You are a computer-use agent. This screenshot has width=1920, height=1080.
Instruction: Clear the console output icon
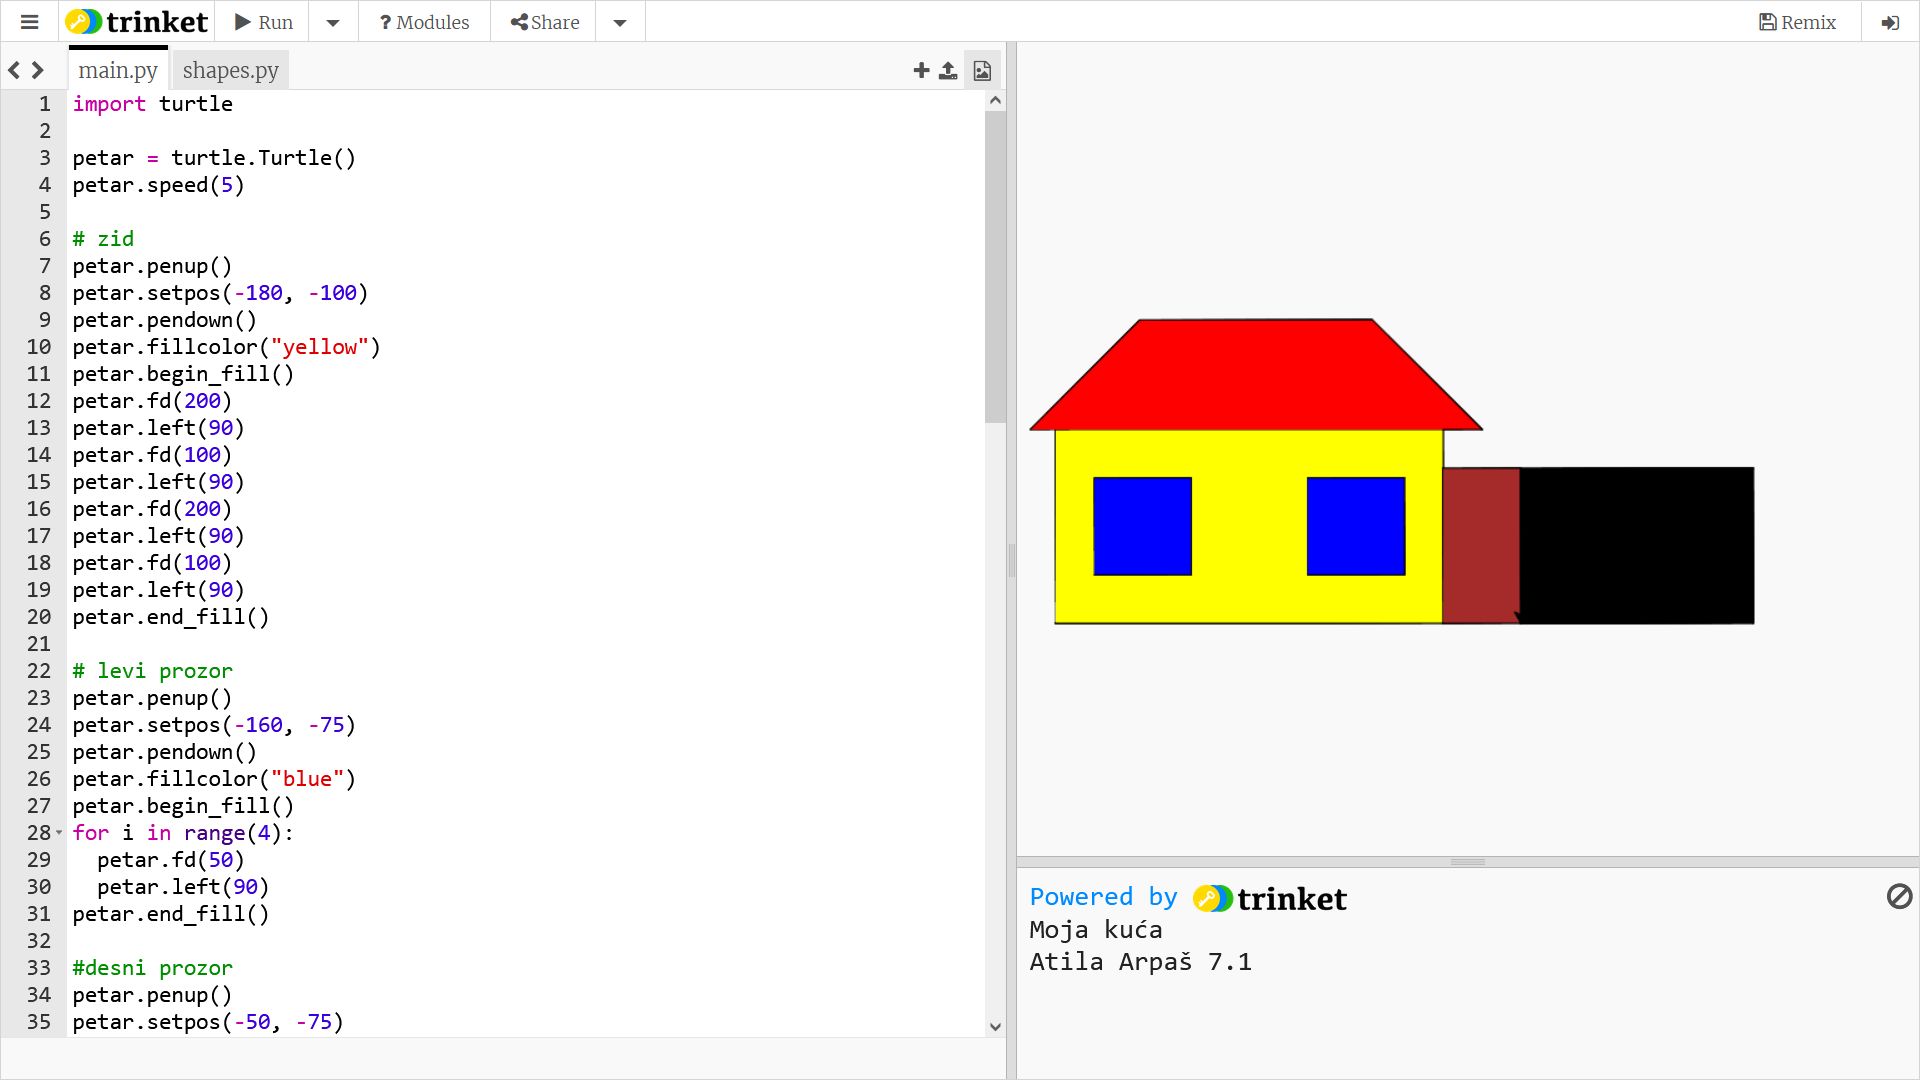1899,896
